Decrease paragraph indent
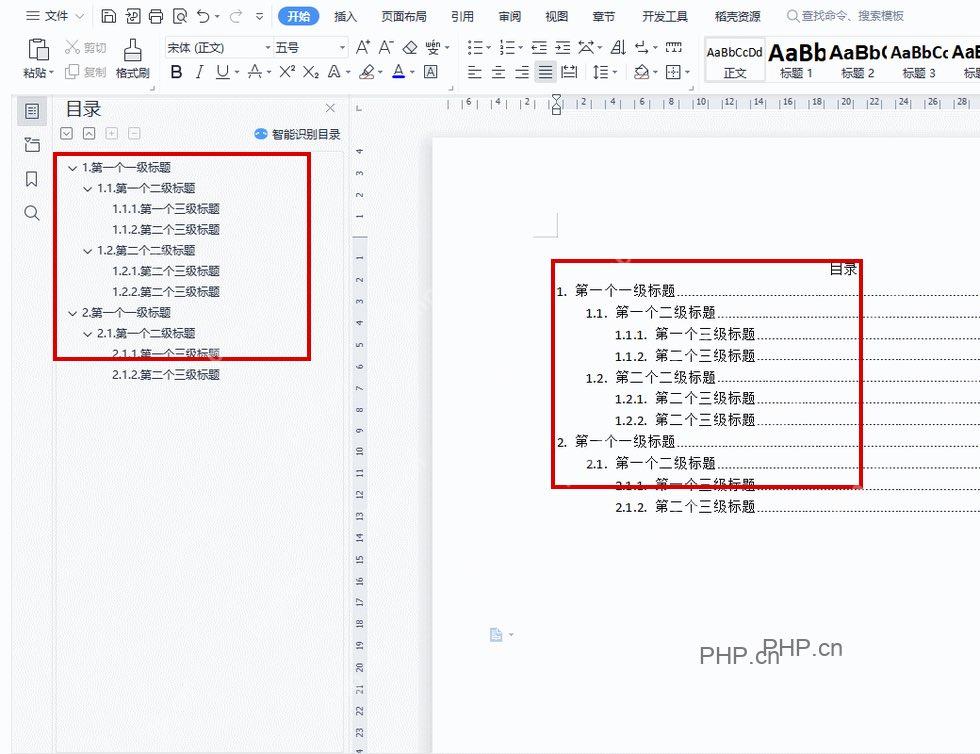This screenshot has height=754, width=980. click(539, 47)
